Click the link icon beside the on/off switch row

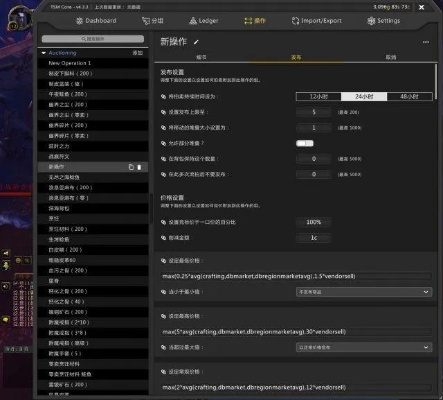[163, 143]
